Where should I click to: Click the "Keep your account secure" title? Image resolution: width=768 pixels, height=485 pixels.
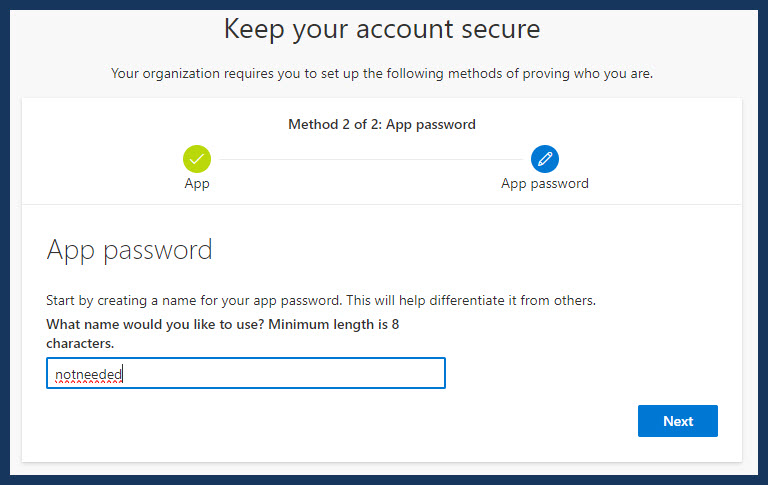(x=382, y=29)
